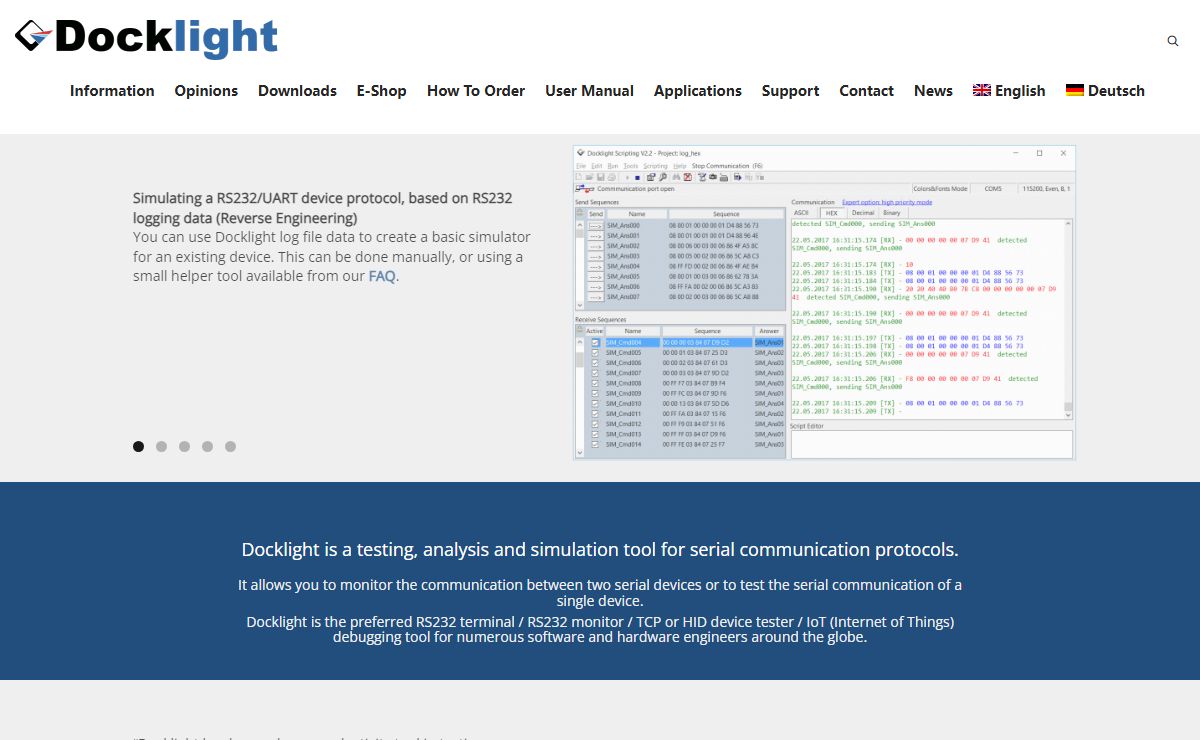Click the Docklight Scripting screenshot image
Viewport: 1200px width, 740px height.
coord(824,302)
